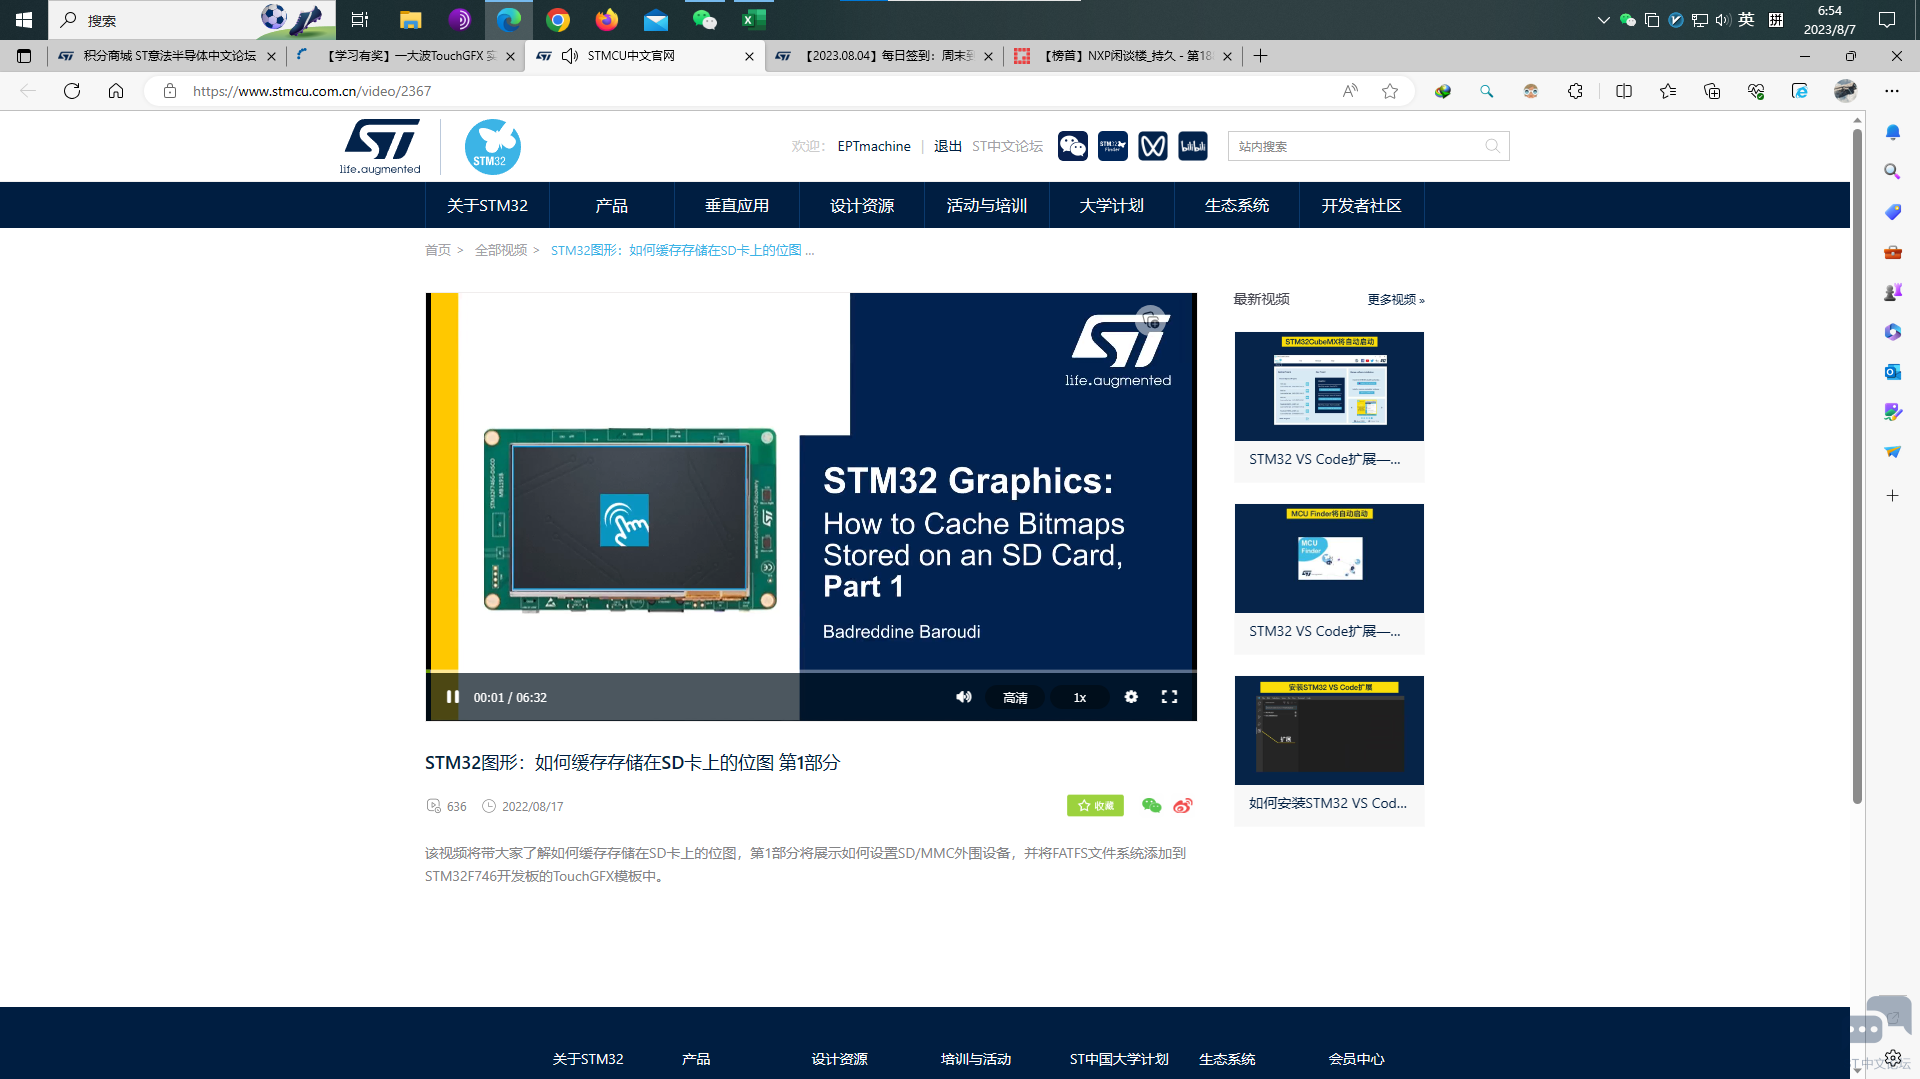This screenshot has height=1079, width=1920.
Task: Mute the video volume
Action: pyautogui.click(x=964, y=697)
